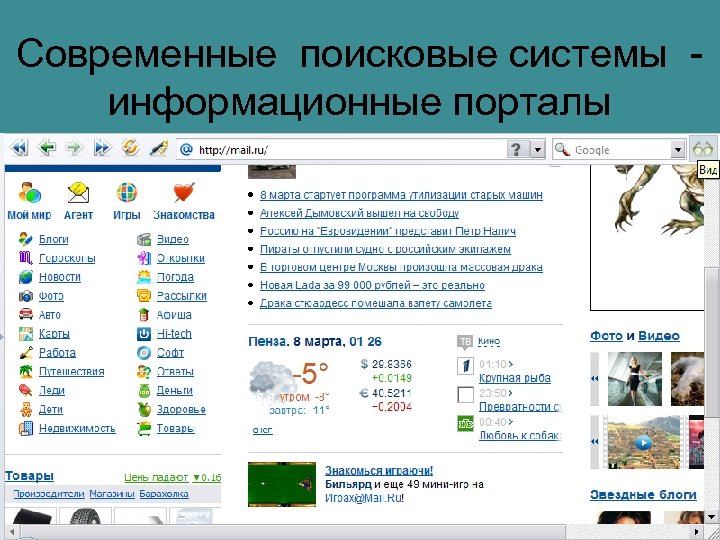Go forward with the green right arrow
Screen dimensions: 720x540
pos(74,148)
